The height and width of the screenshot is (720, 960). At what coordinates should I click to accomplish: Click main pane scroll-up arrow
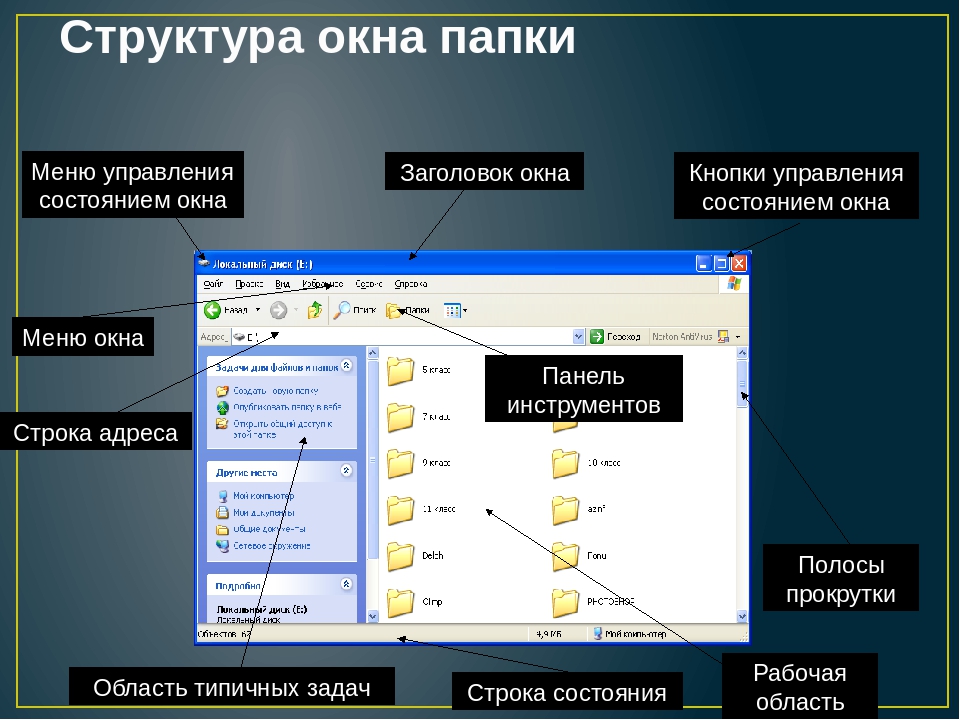(x=742, y=353)
